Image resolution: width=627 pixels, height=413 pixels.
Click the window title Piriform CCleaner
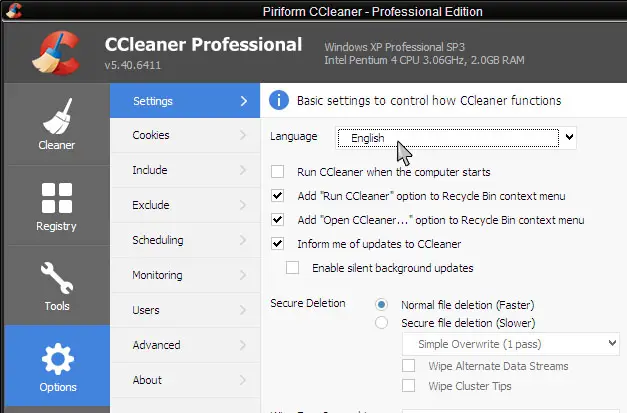[372, 11]
